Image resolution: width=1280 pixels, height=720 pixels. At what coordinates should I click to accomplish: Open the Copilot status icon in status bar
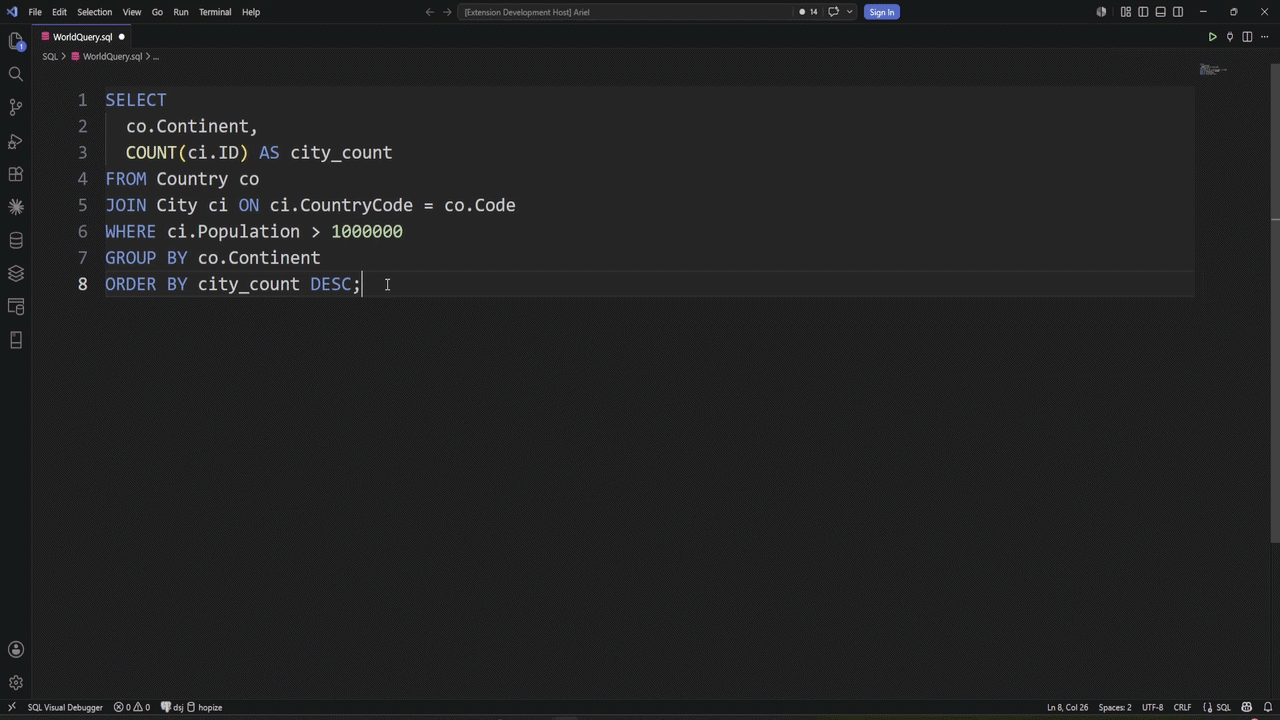tap(1248, 707)
